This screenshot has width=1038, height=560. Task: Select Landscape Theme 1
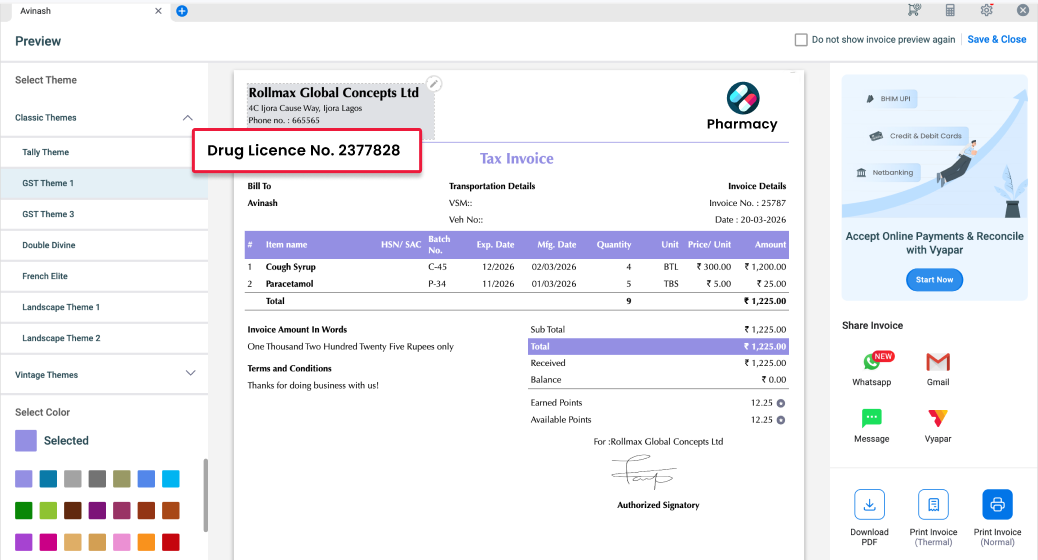(104, 307)
